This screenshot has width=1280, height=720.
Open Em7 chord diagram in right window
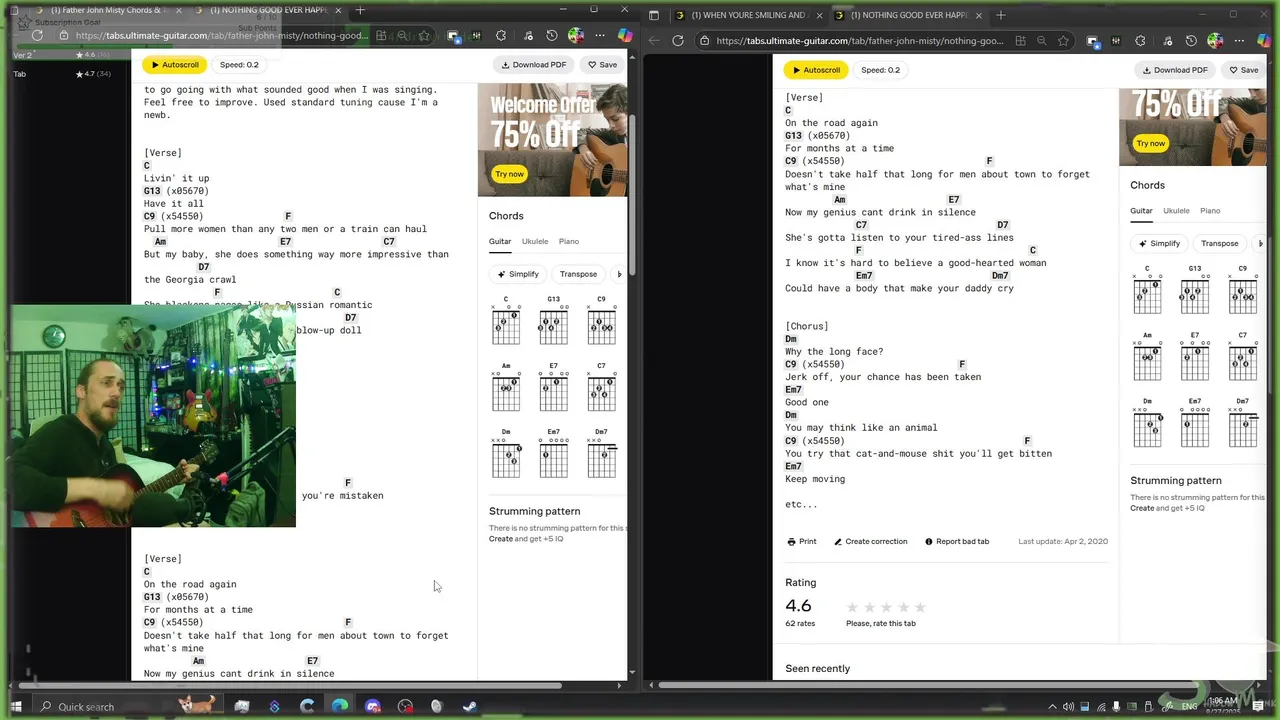point(1195,424)
